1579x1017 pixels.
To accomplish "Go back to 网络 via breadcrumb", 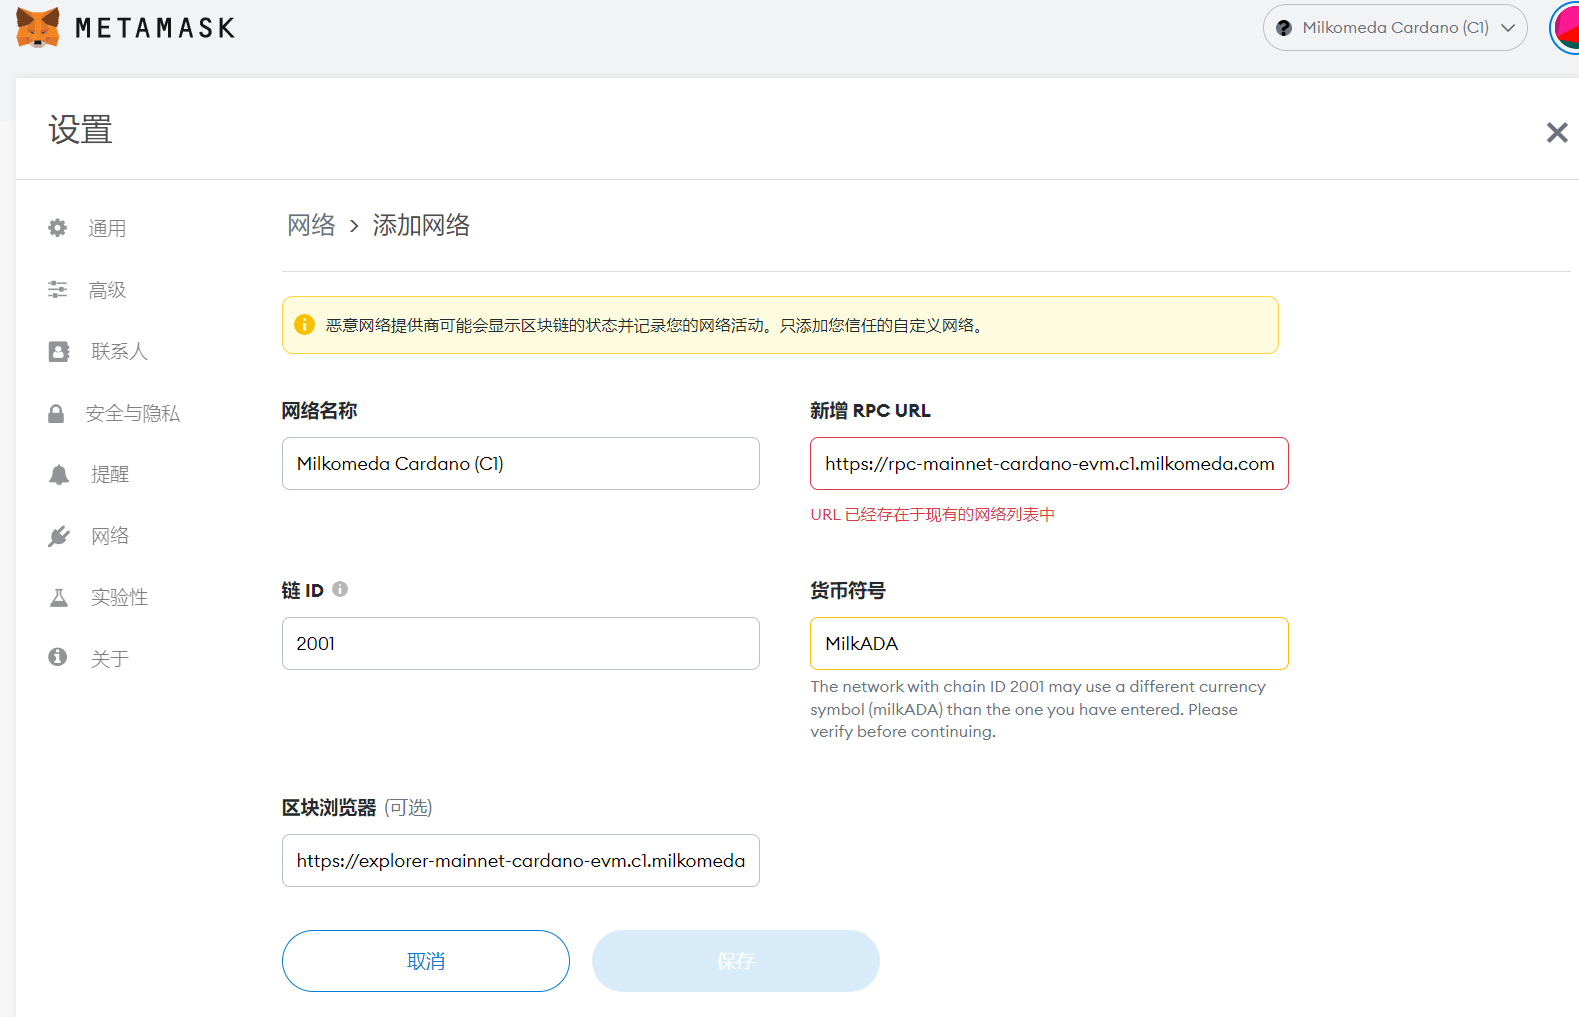I will 311,226.
